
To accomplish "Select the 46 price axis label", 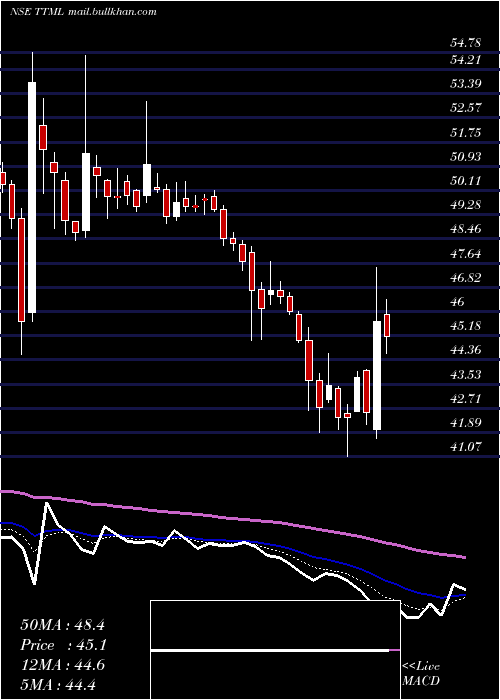I will (x=458, y=302).
